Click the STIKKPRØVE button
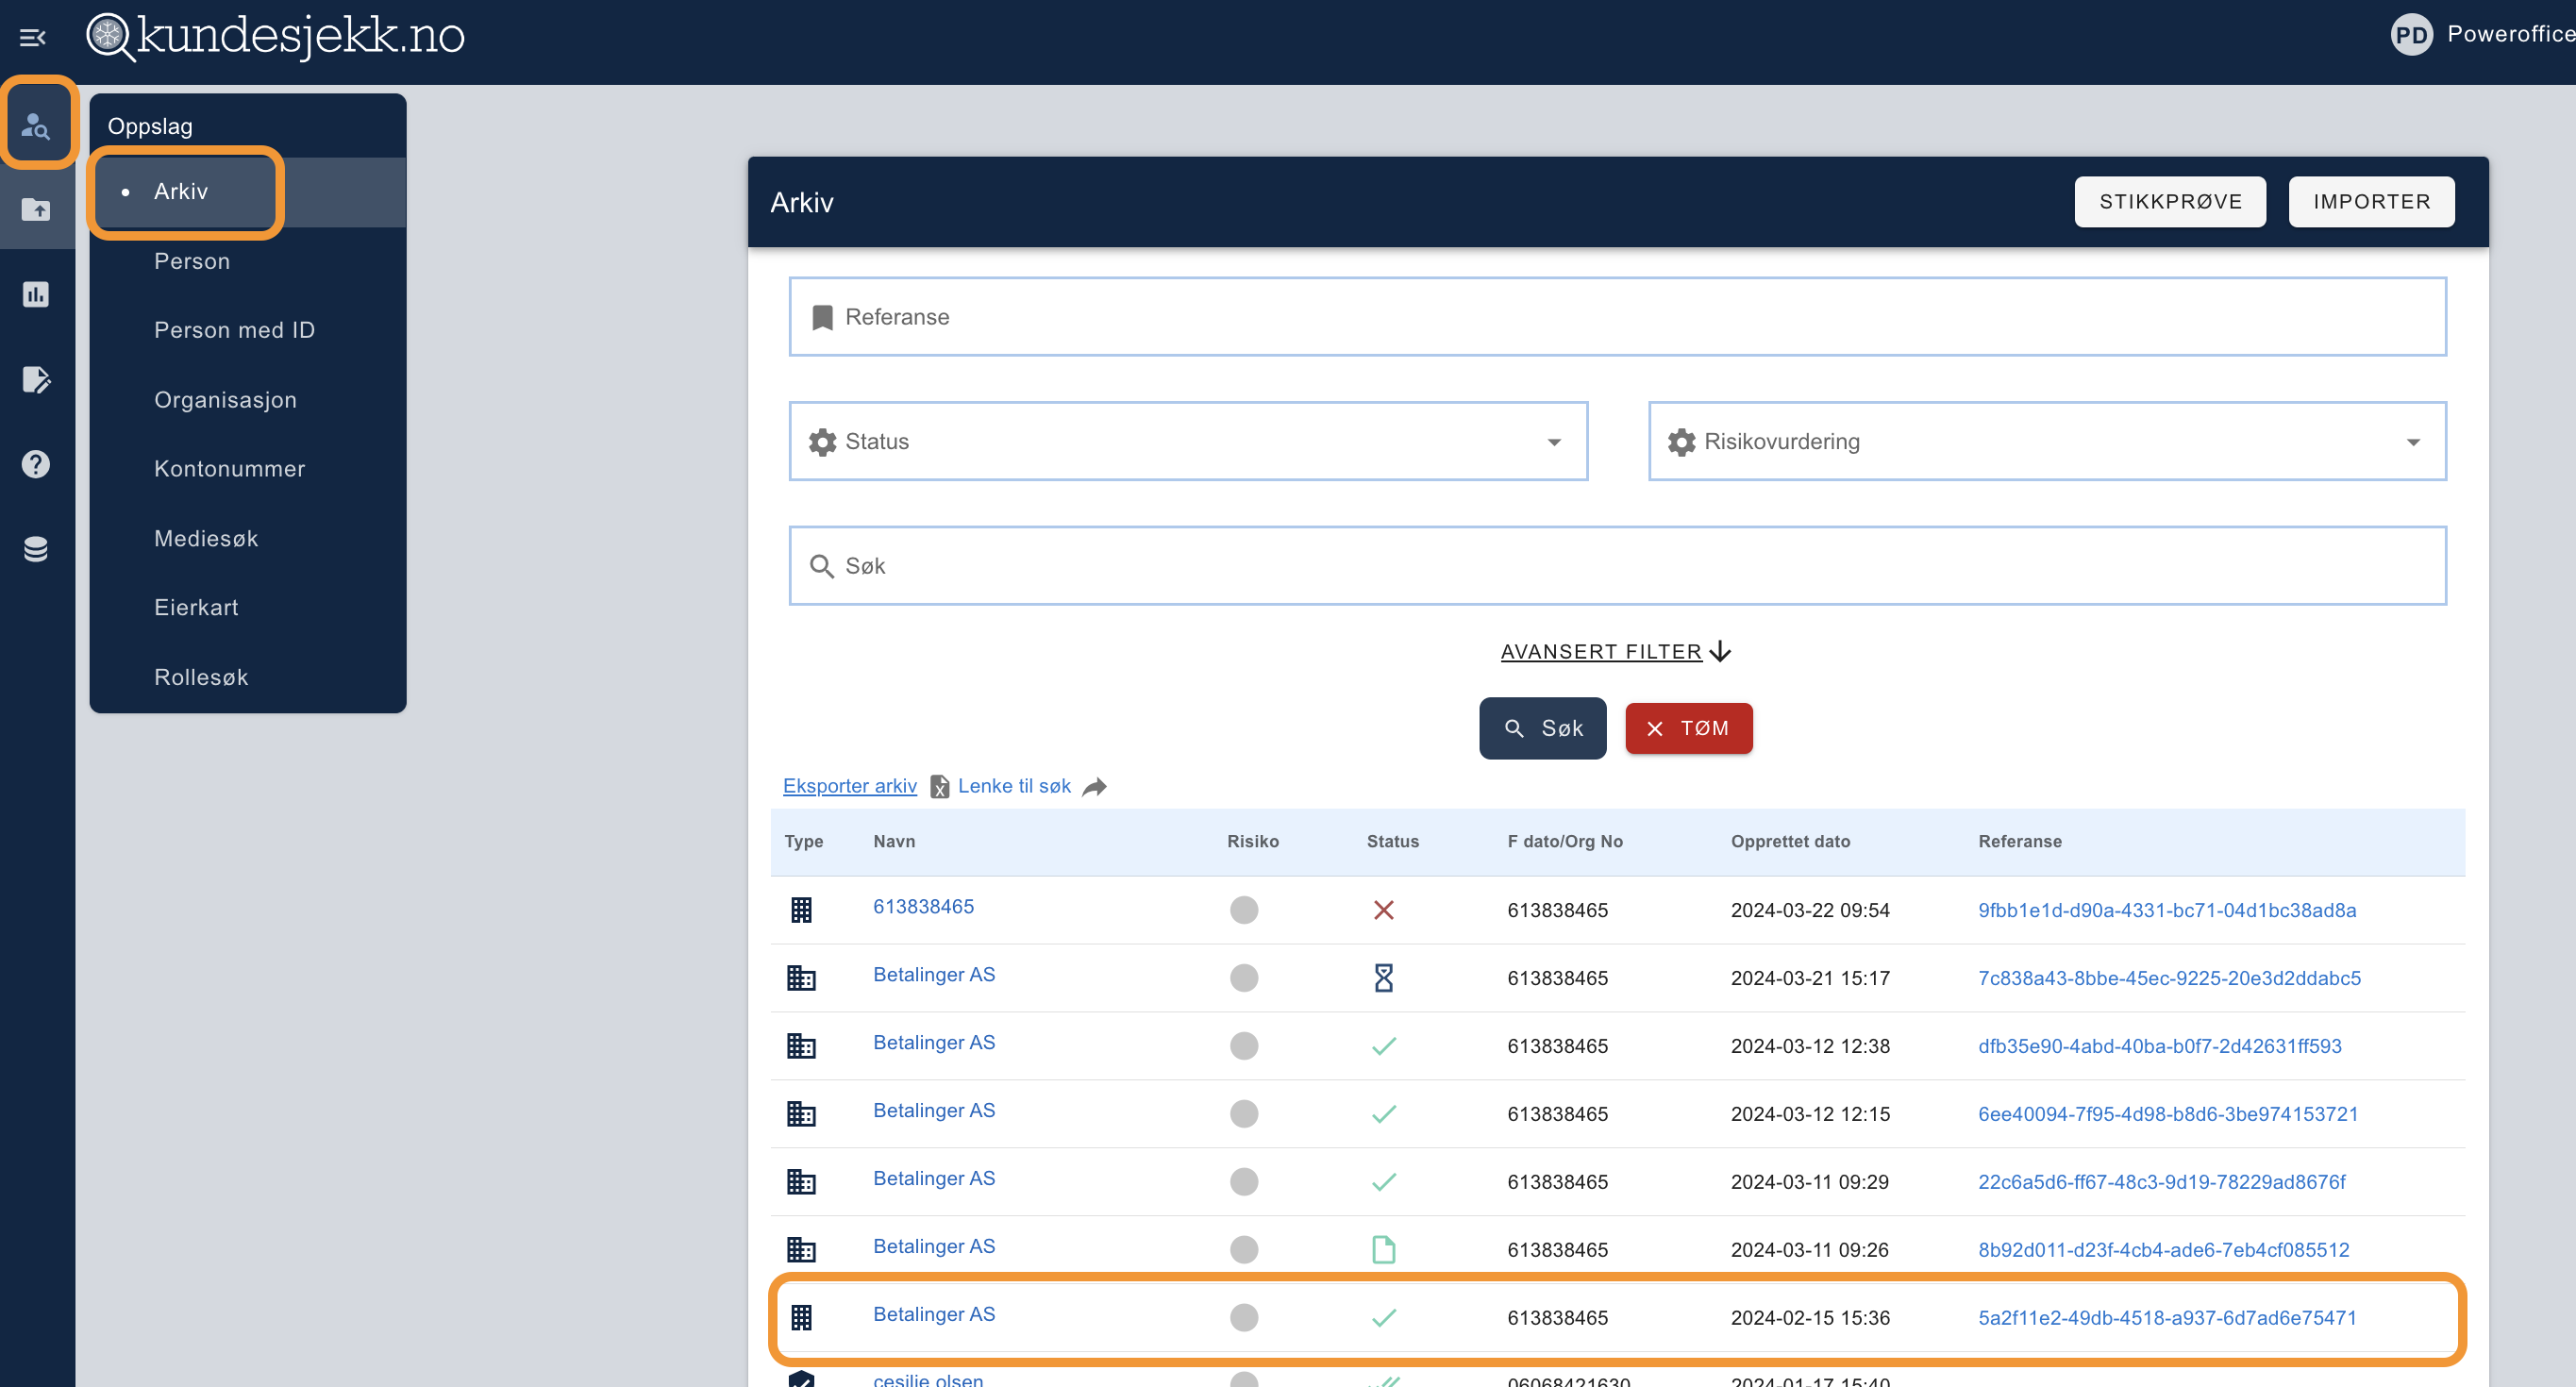The image size is (2576, 1387). pyautogui.click(x=2170, y=202)
